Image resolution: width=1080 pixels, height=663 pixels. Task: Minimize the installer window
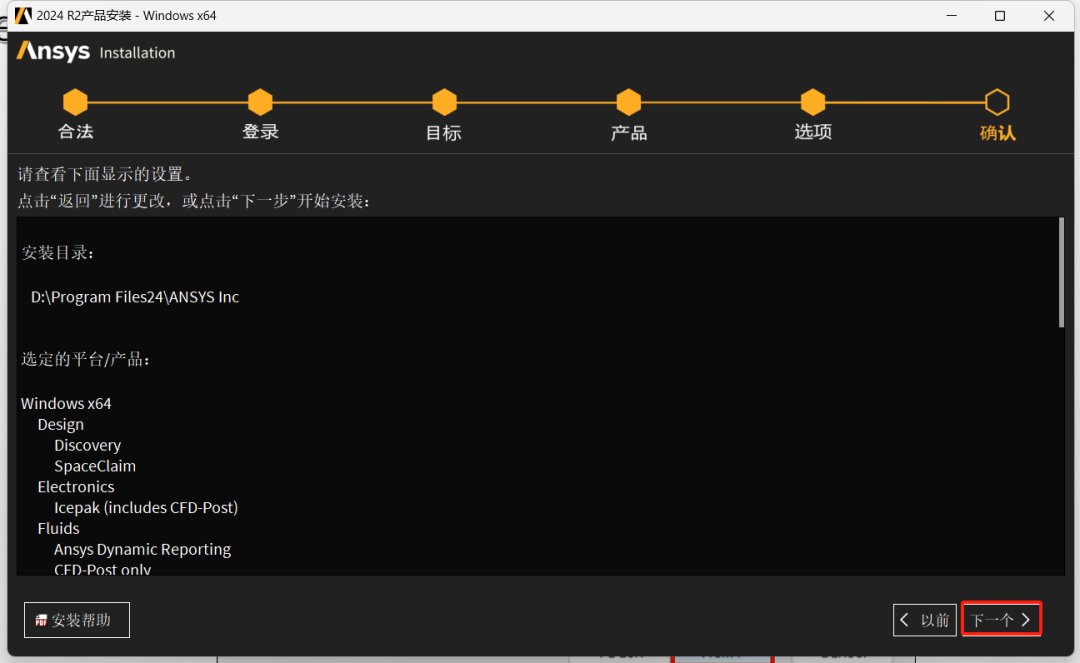(x=951, y=15)
